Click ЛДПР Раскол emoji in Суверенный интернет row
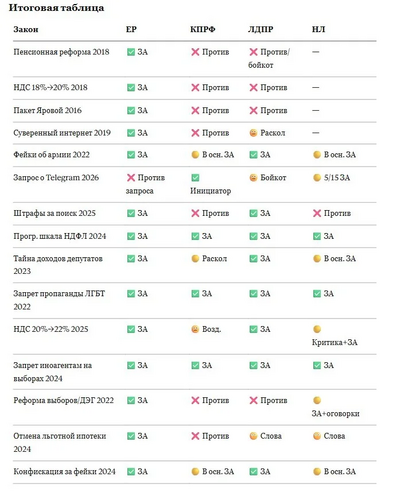Viewport: 400px width, 492px height. (253, 133)
